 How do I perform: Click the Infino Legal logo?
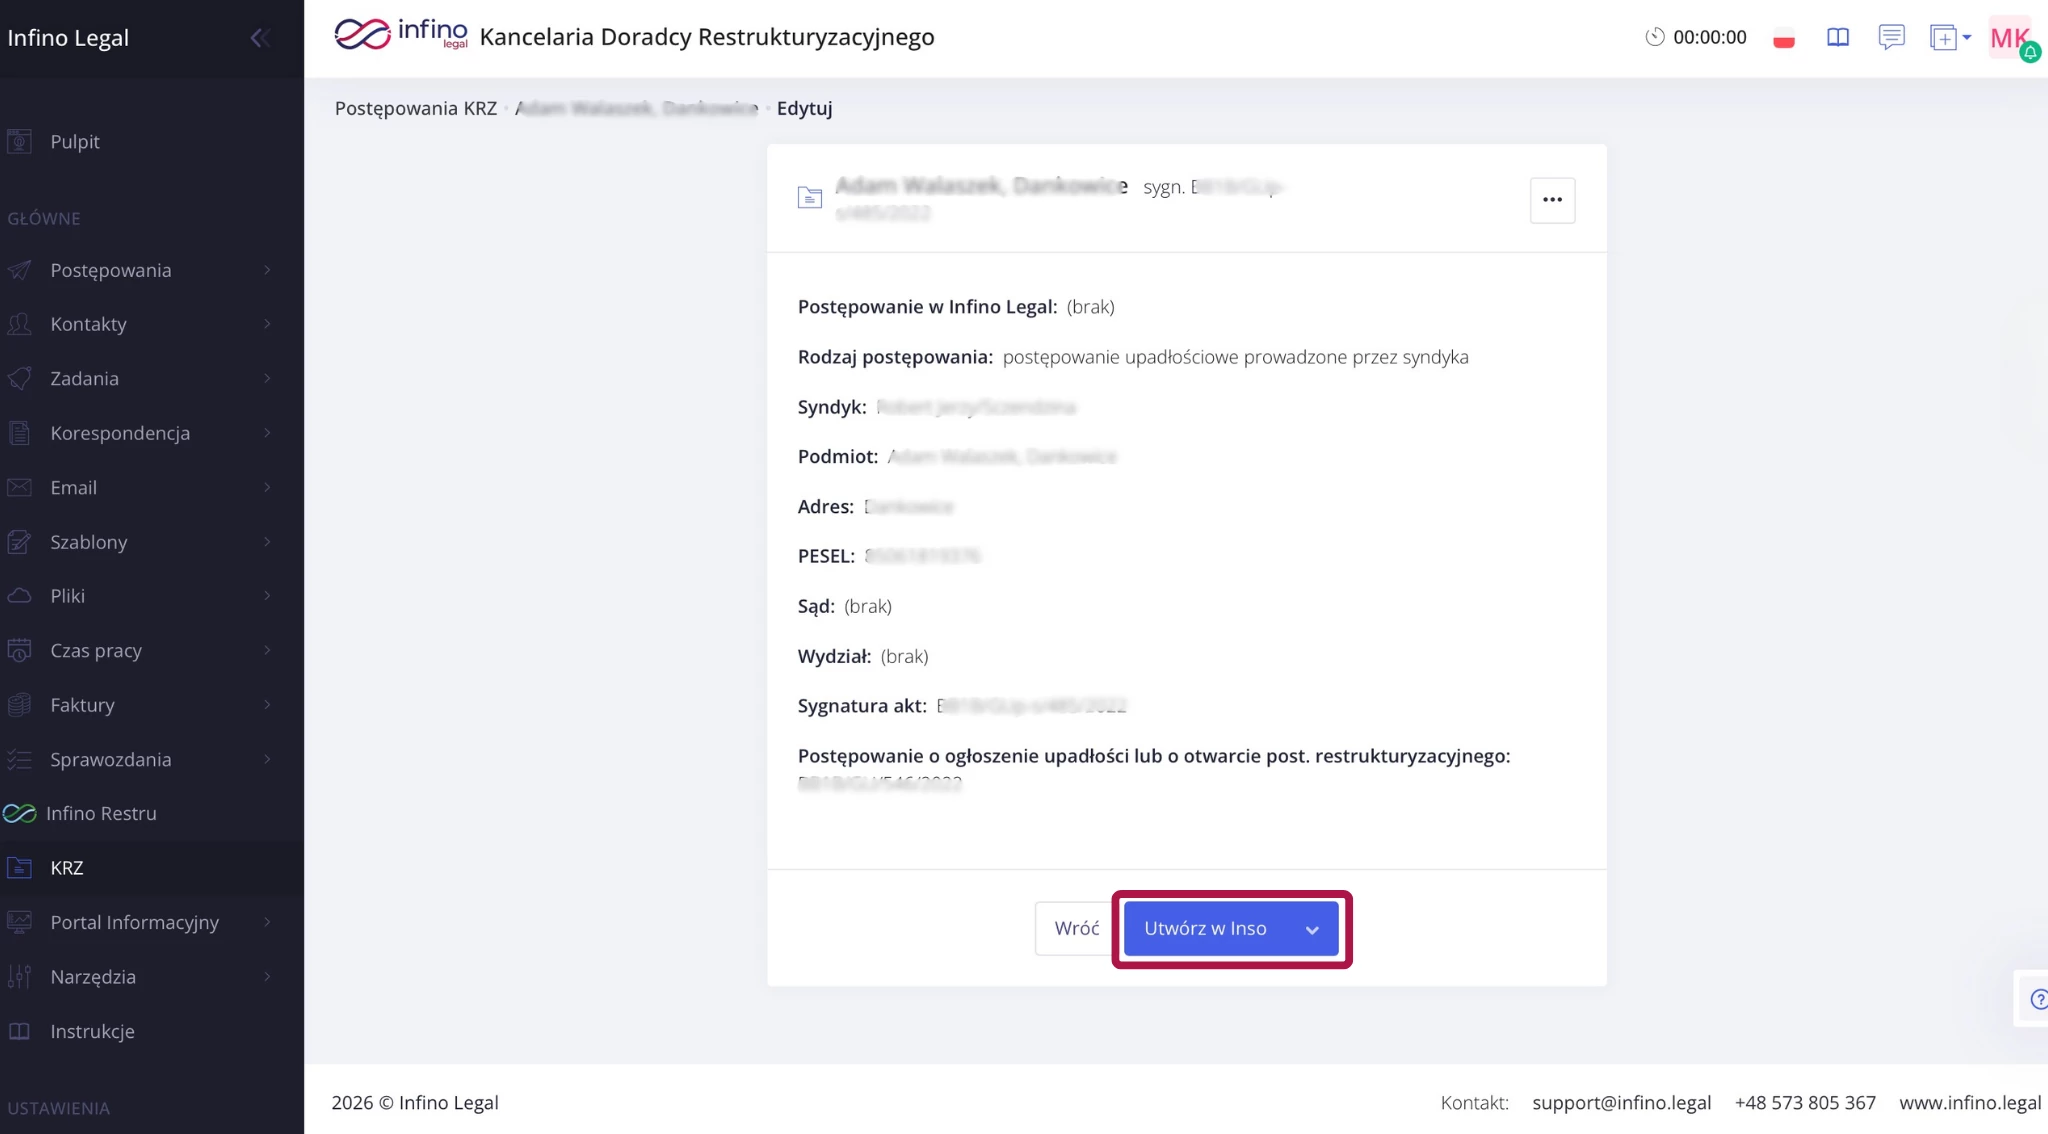coord(401,35)
